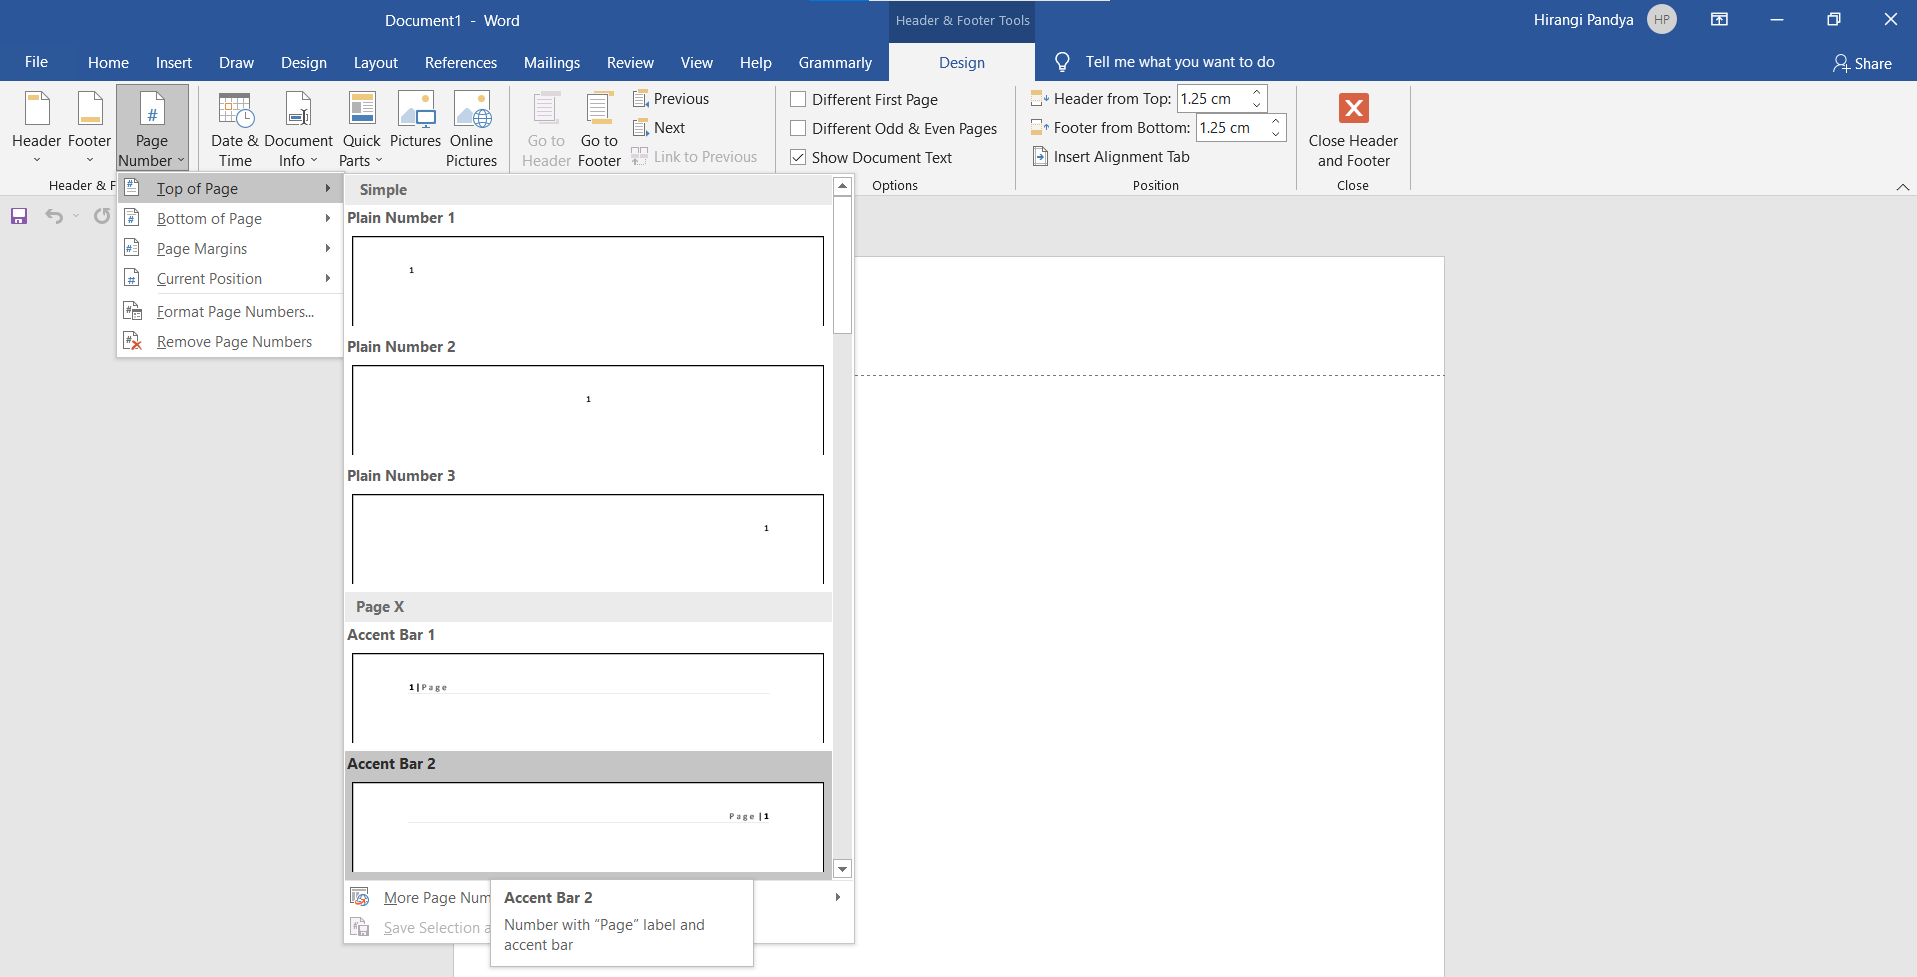Select Plain Number 2 thumbnail

click(588, 410)
